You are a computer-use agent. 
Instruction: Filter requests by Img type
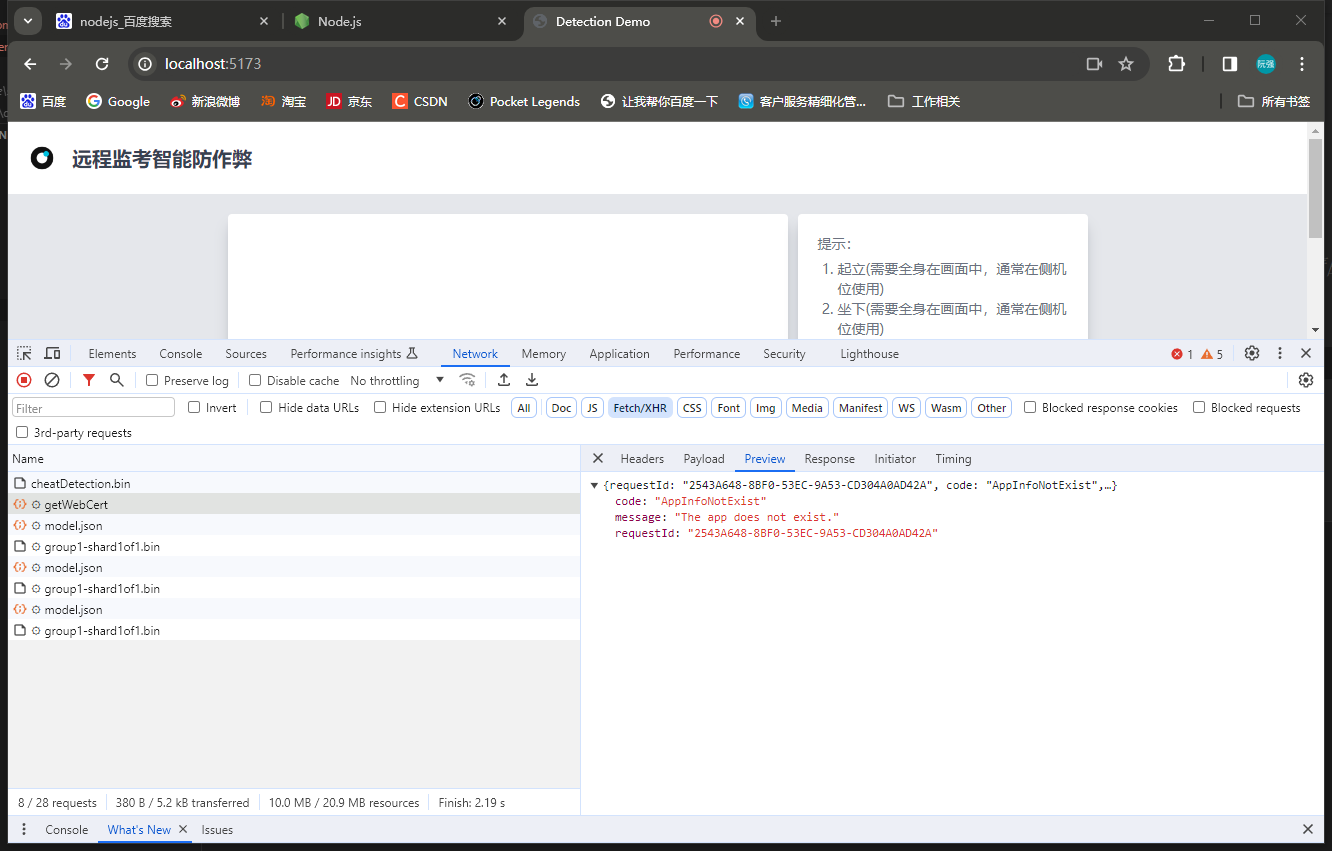coord(766,408)
